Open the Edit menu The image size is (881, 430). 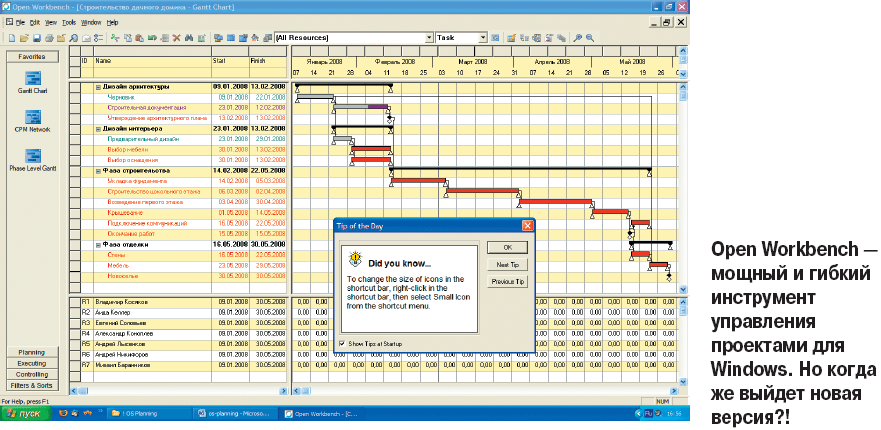[35, 22]
